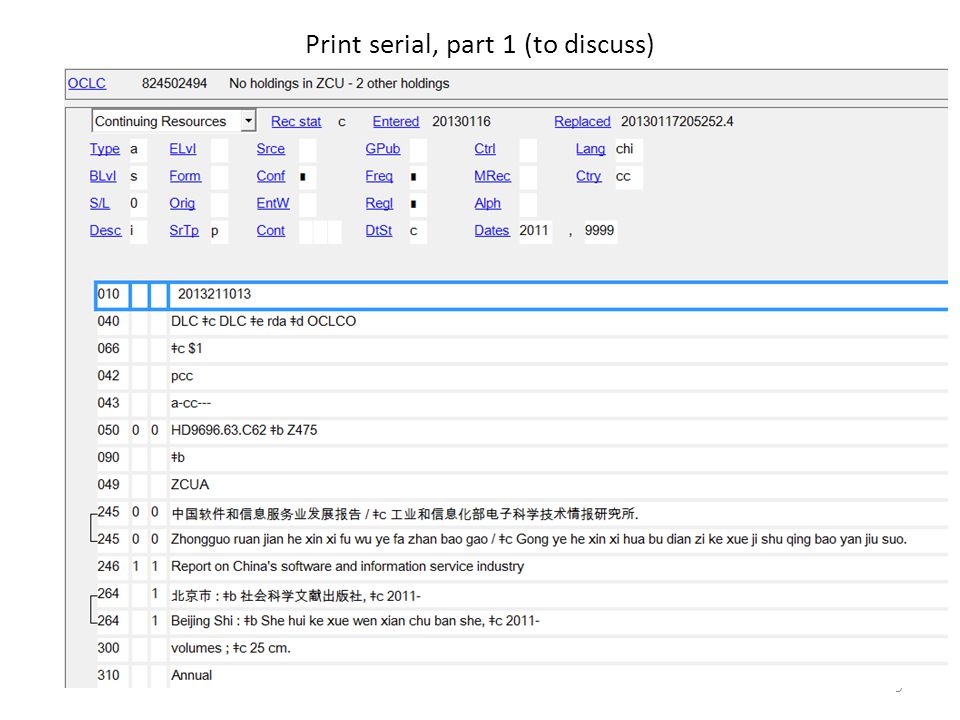Open the Ctry fixed-field link
Screen dimensions: 960x720
588,176
